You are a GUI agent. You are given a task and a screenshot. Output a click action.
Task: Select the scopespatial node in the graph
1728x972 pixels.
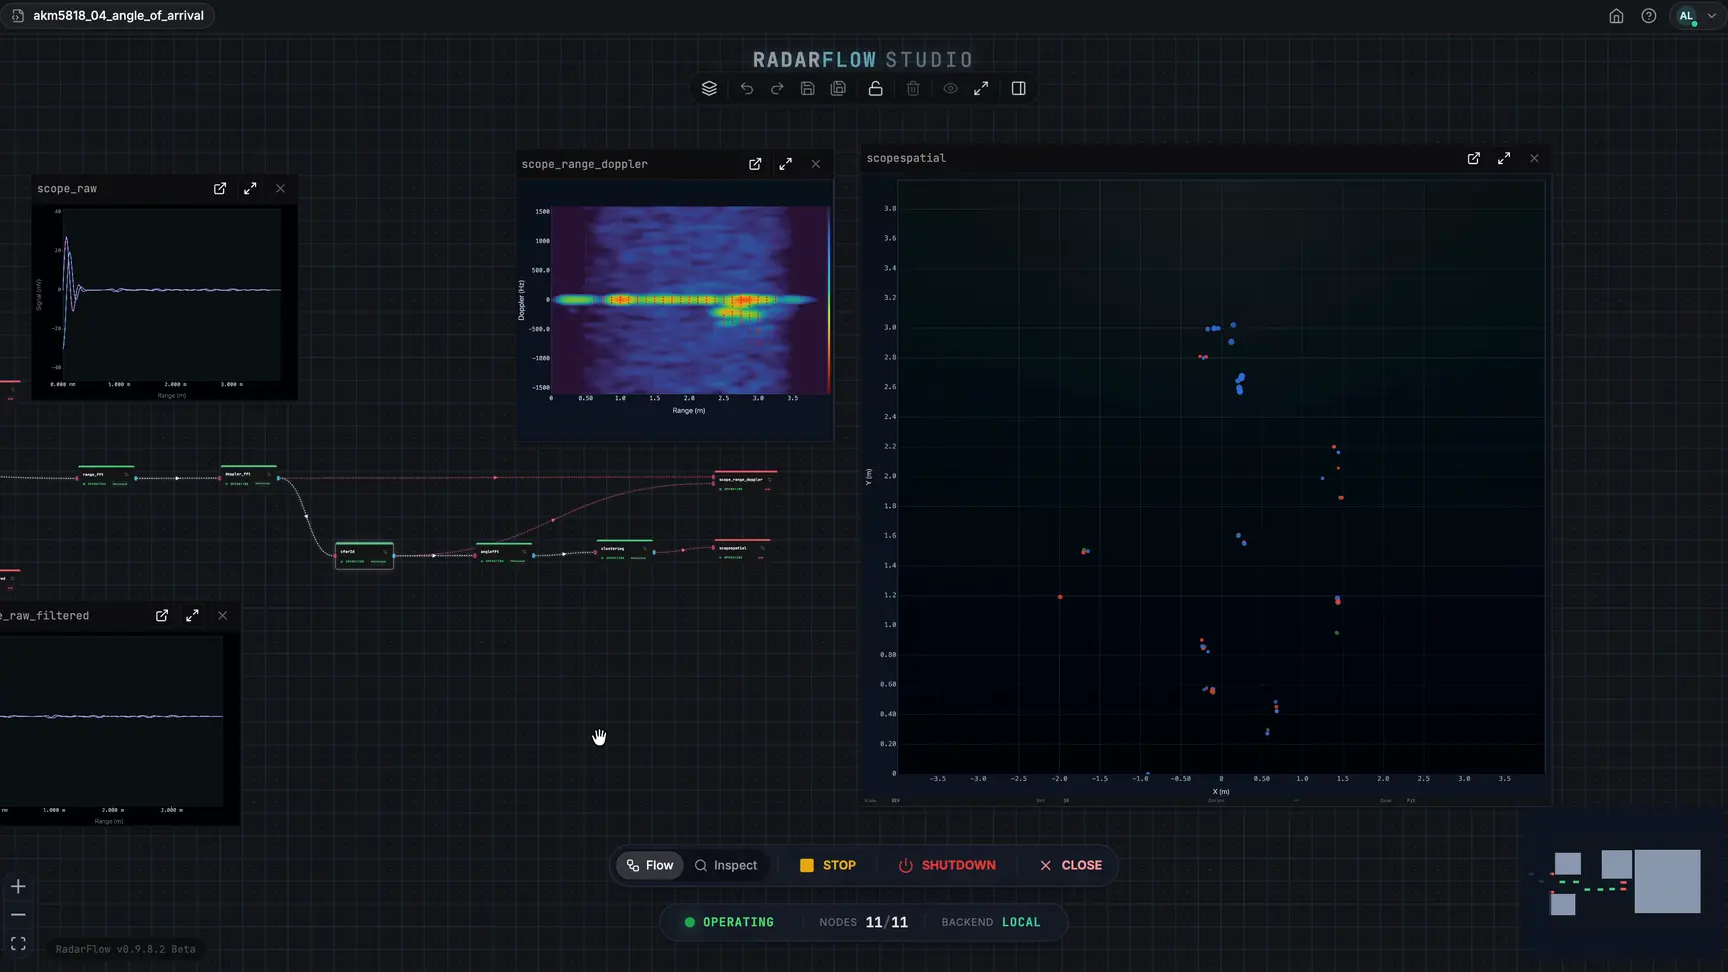pos(742,551)
